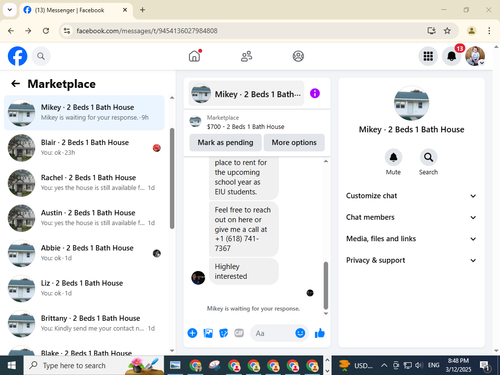Click large house photo in info panel
Viewport: 500px width, 375px height.
pos(411,103)
